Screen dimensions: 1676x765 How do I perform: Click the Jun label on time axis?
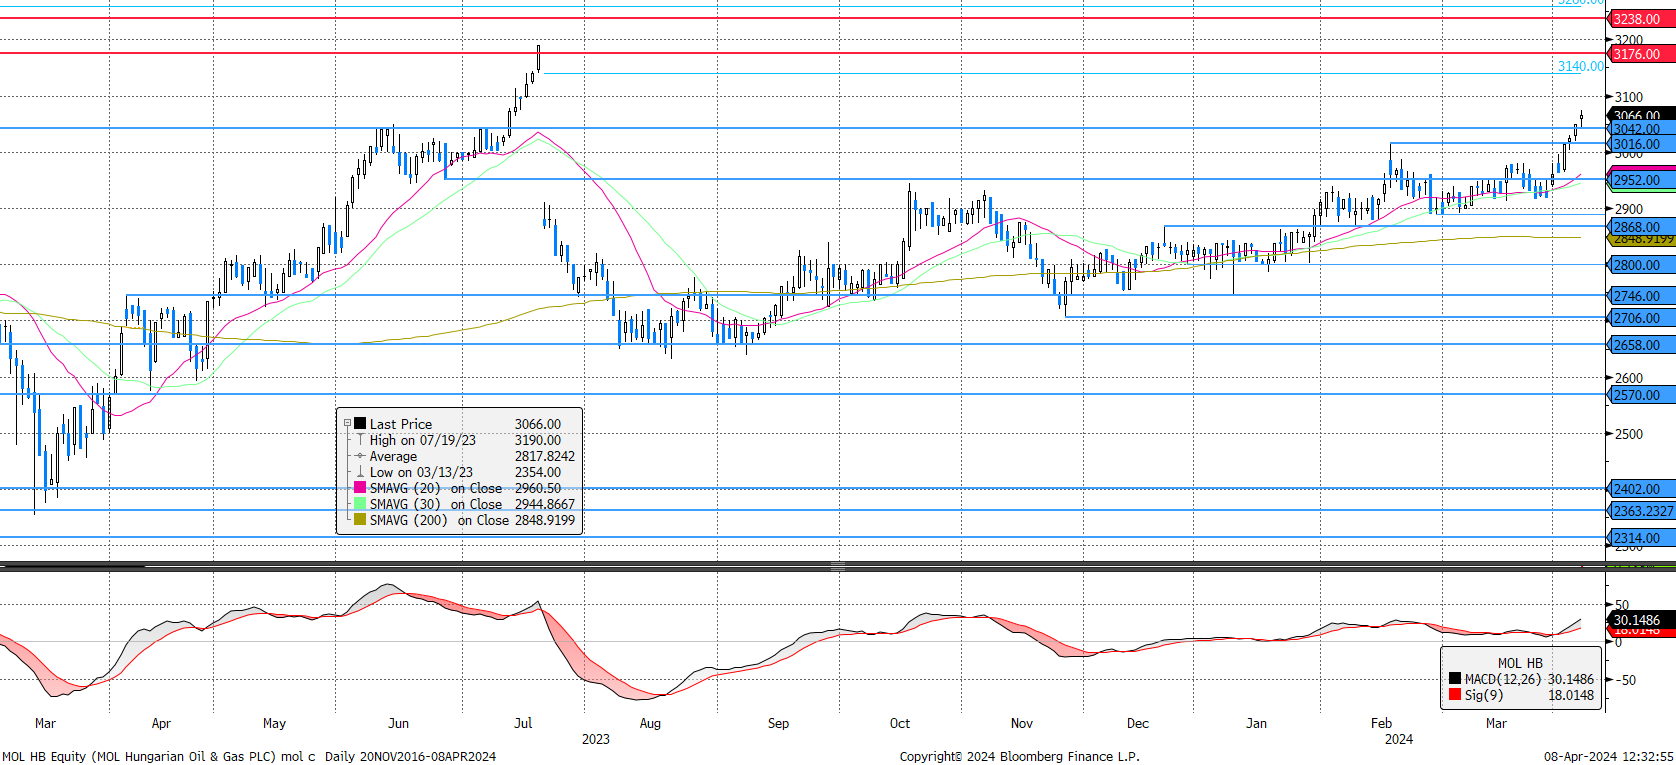click(398, 723)
